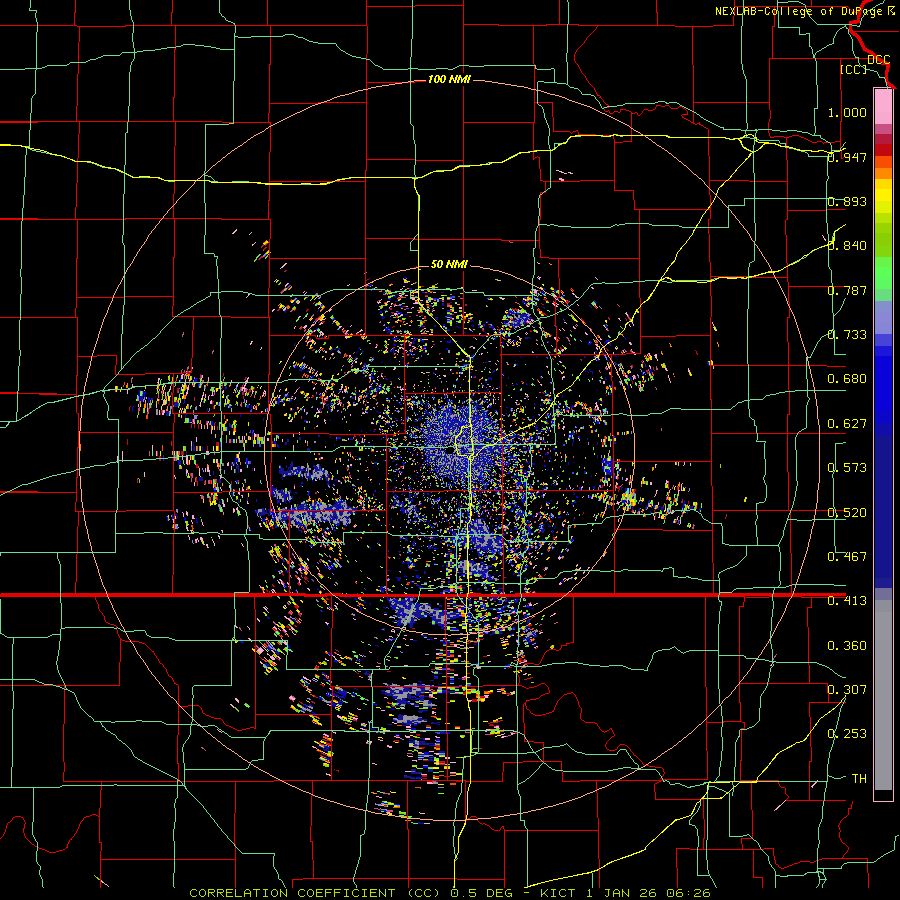Click the 0.307 scale value
This screenshot has height=900, width=900.
pos(847,690)
